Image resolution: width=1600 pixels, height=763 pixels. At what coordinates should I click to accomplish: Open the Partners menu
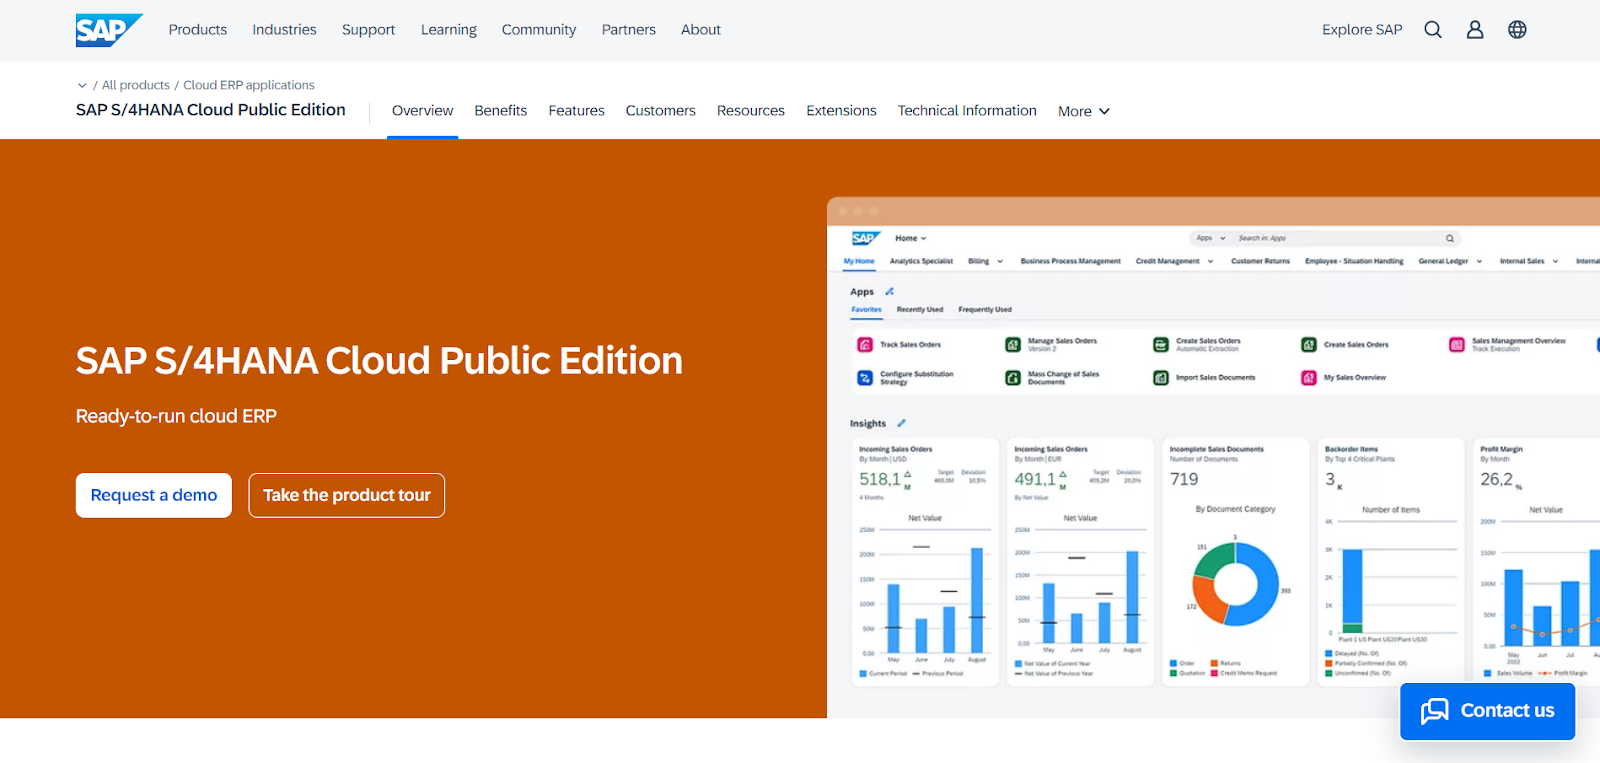629,30
